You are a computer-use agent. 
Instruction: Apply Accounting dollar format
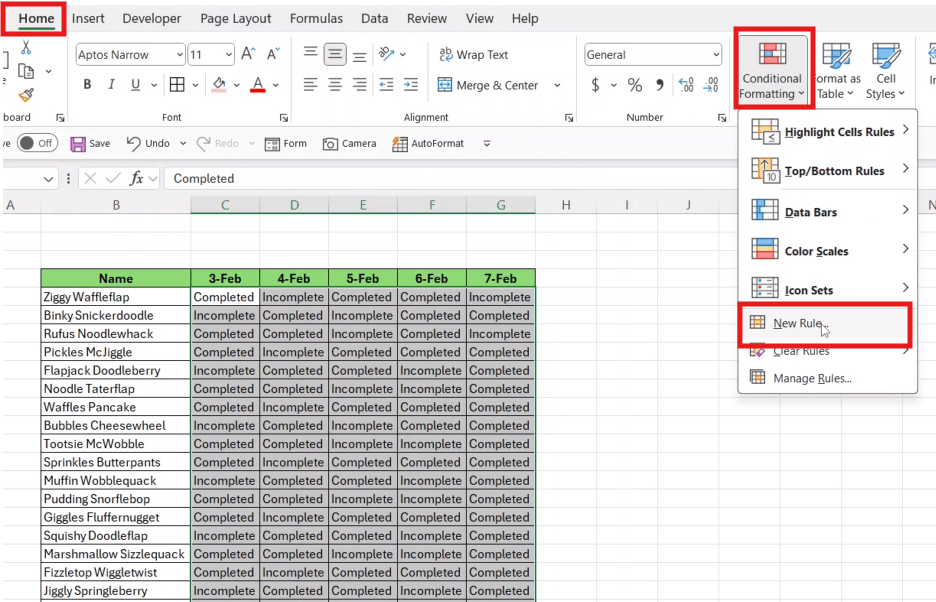tap(595, 85)
